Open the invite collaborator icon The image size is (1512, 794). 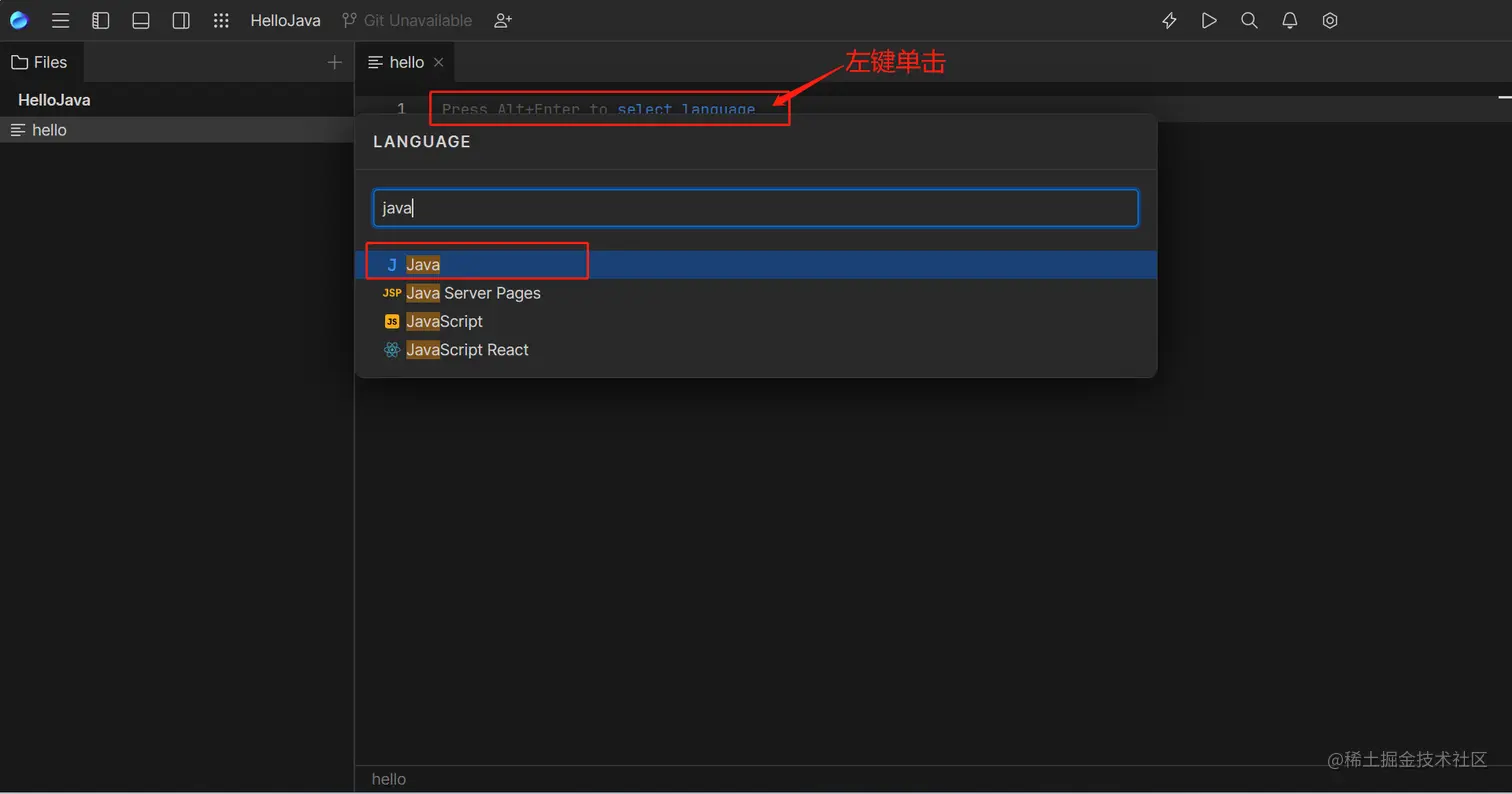pos(502,20)
